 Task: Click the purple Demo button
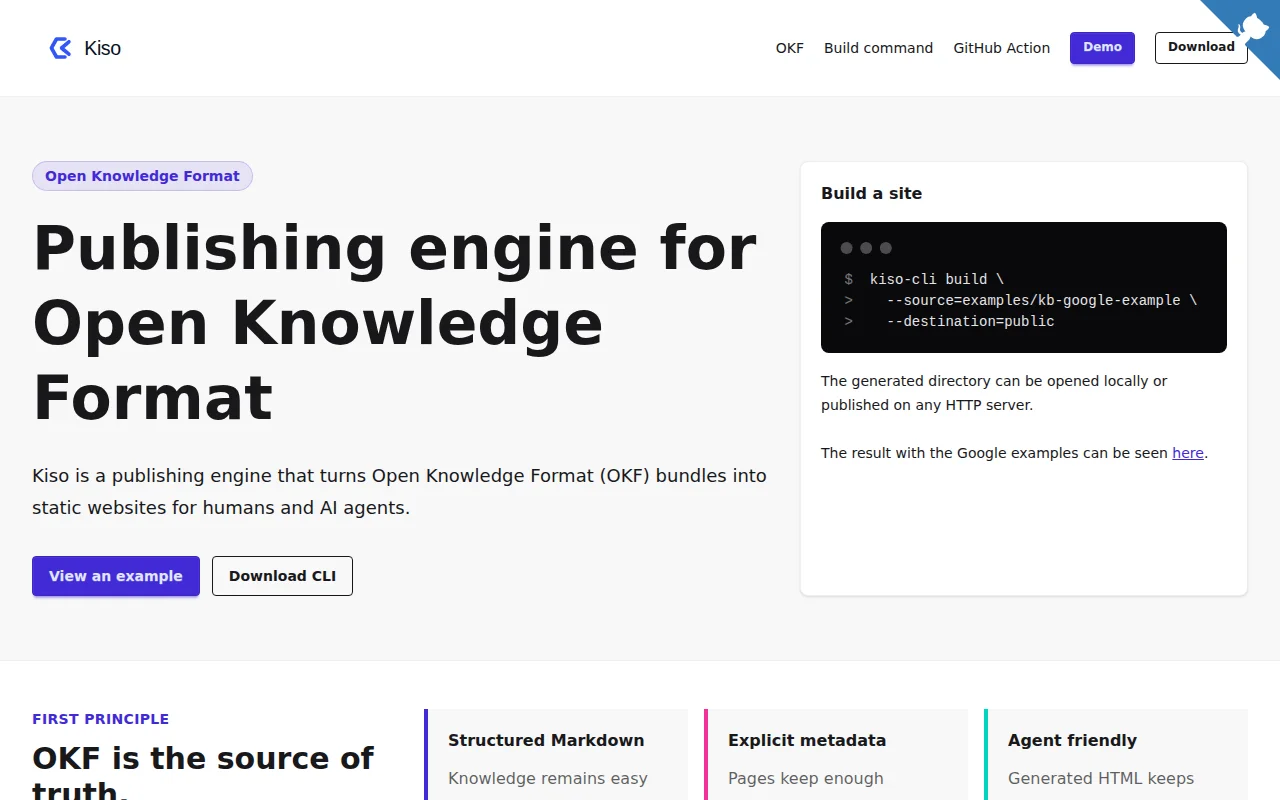(x=1102, y=47)
